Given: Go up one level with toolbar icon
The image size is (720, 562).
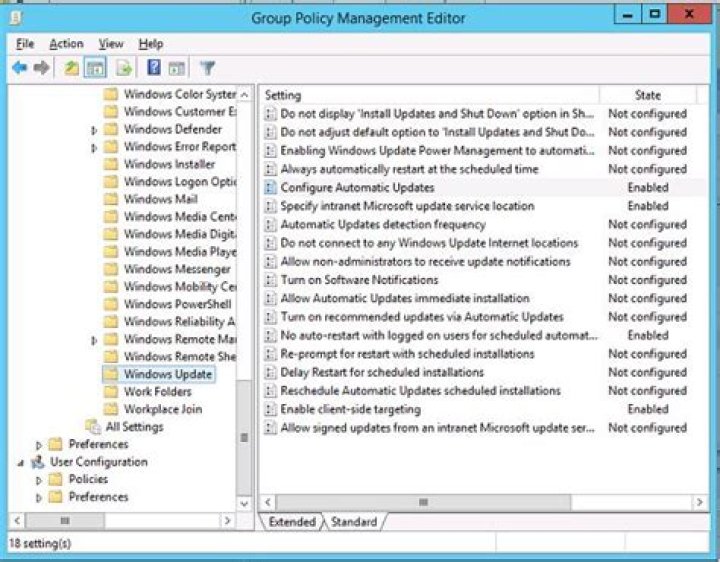Looking at the screenshot, I should (71, 68).
